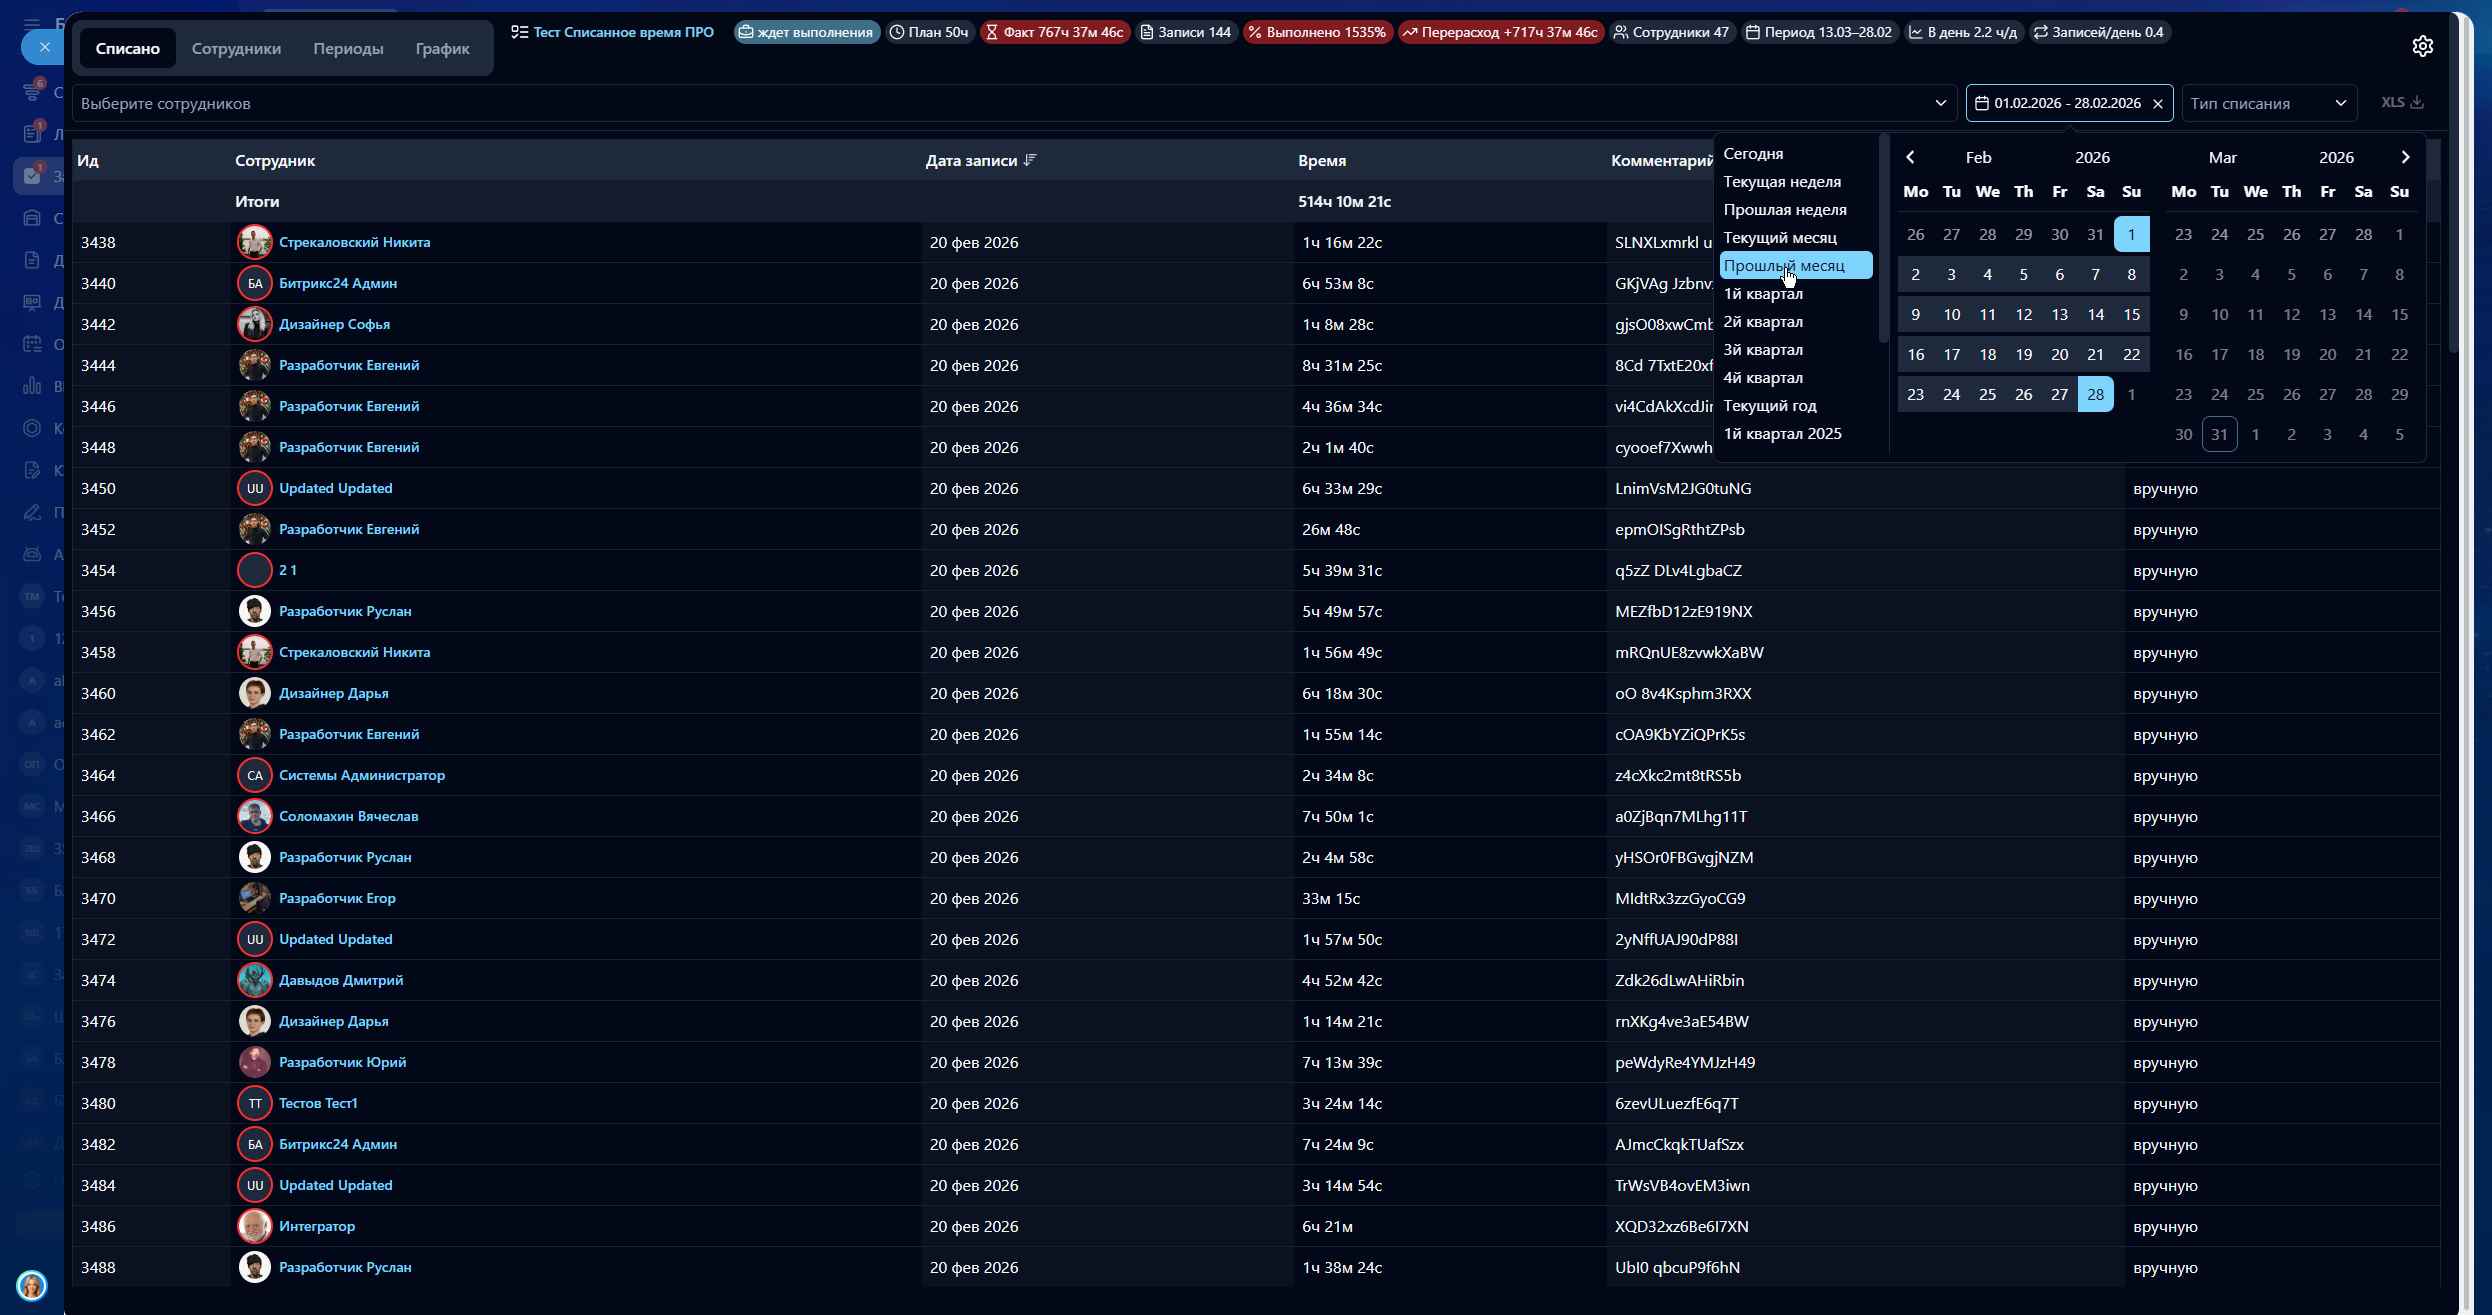Open the date range picker field
The image size is (2492, 1315).
2060,103
